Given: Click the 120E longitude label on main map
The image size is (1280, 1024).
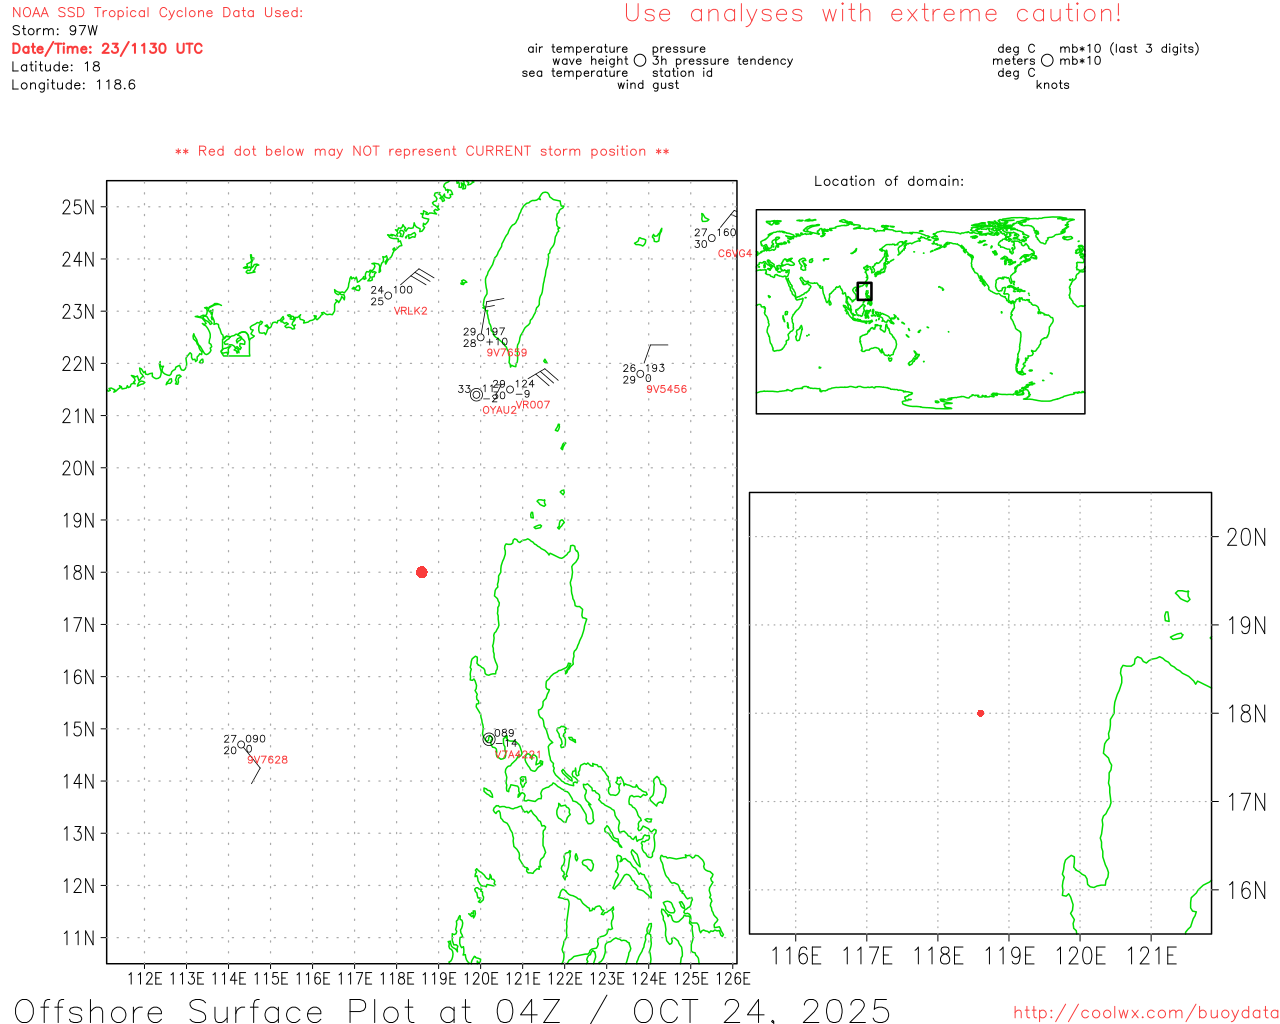Looking at the screenshot, I should [480, 979].
